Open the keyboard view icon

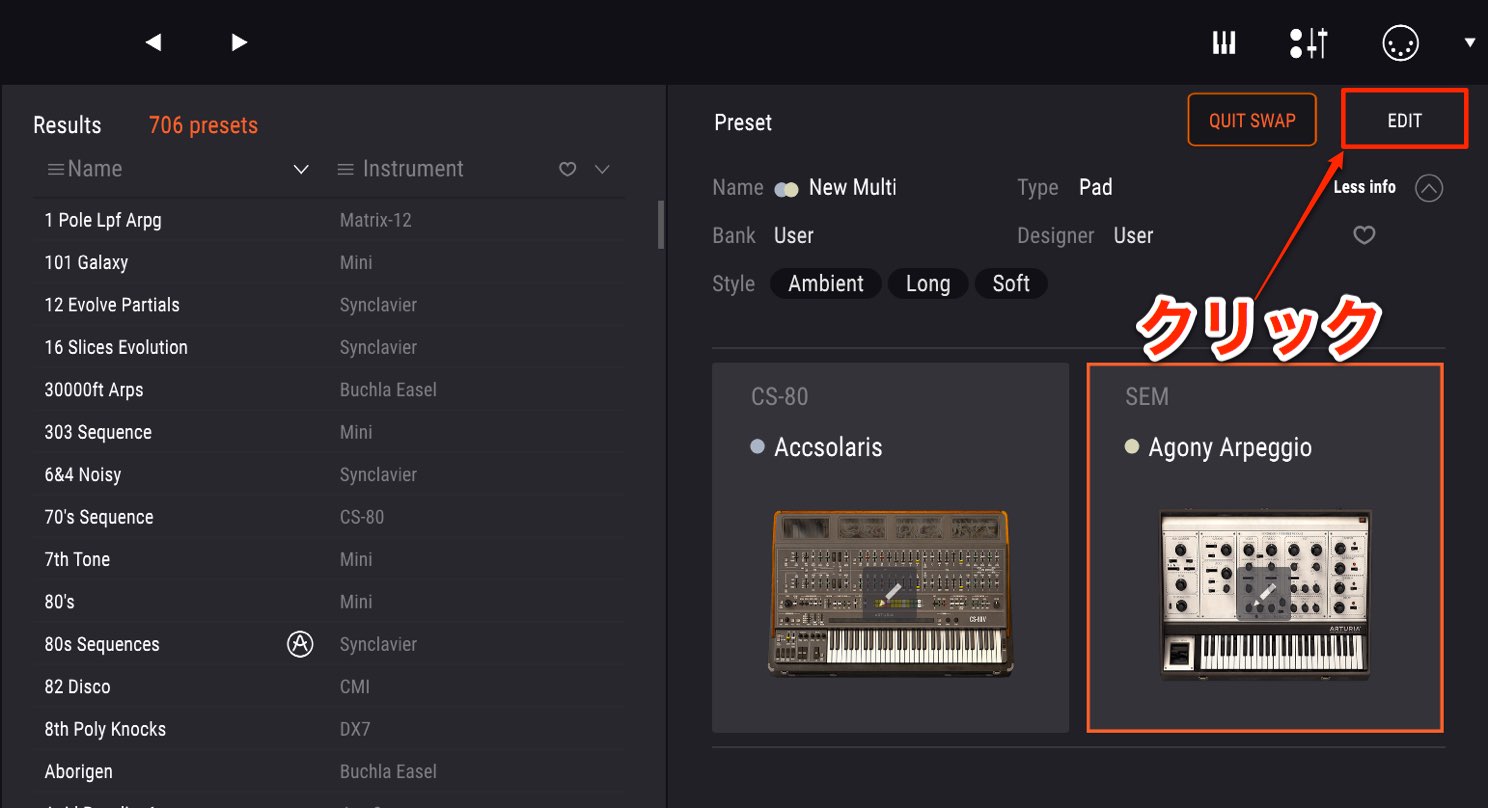(1224, 42)
